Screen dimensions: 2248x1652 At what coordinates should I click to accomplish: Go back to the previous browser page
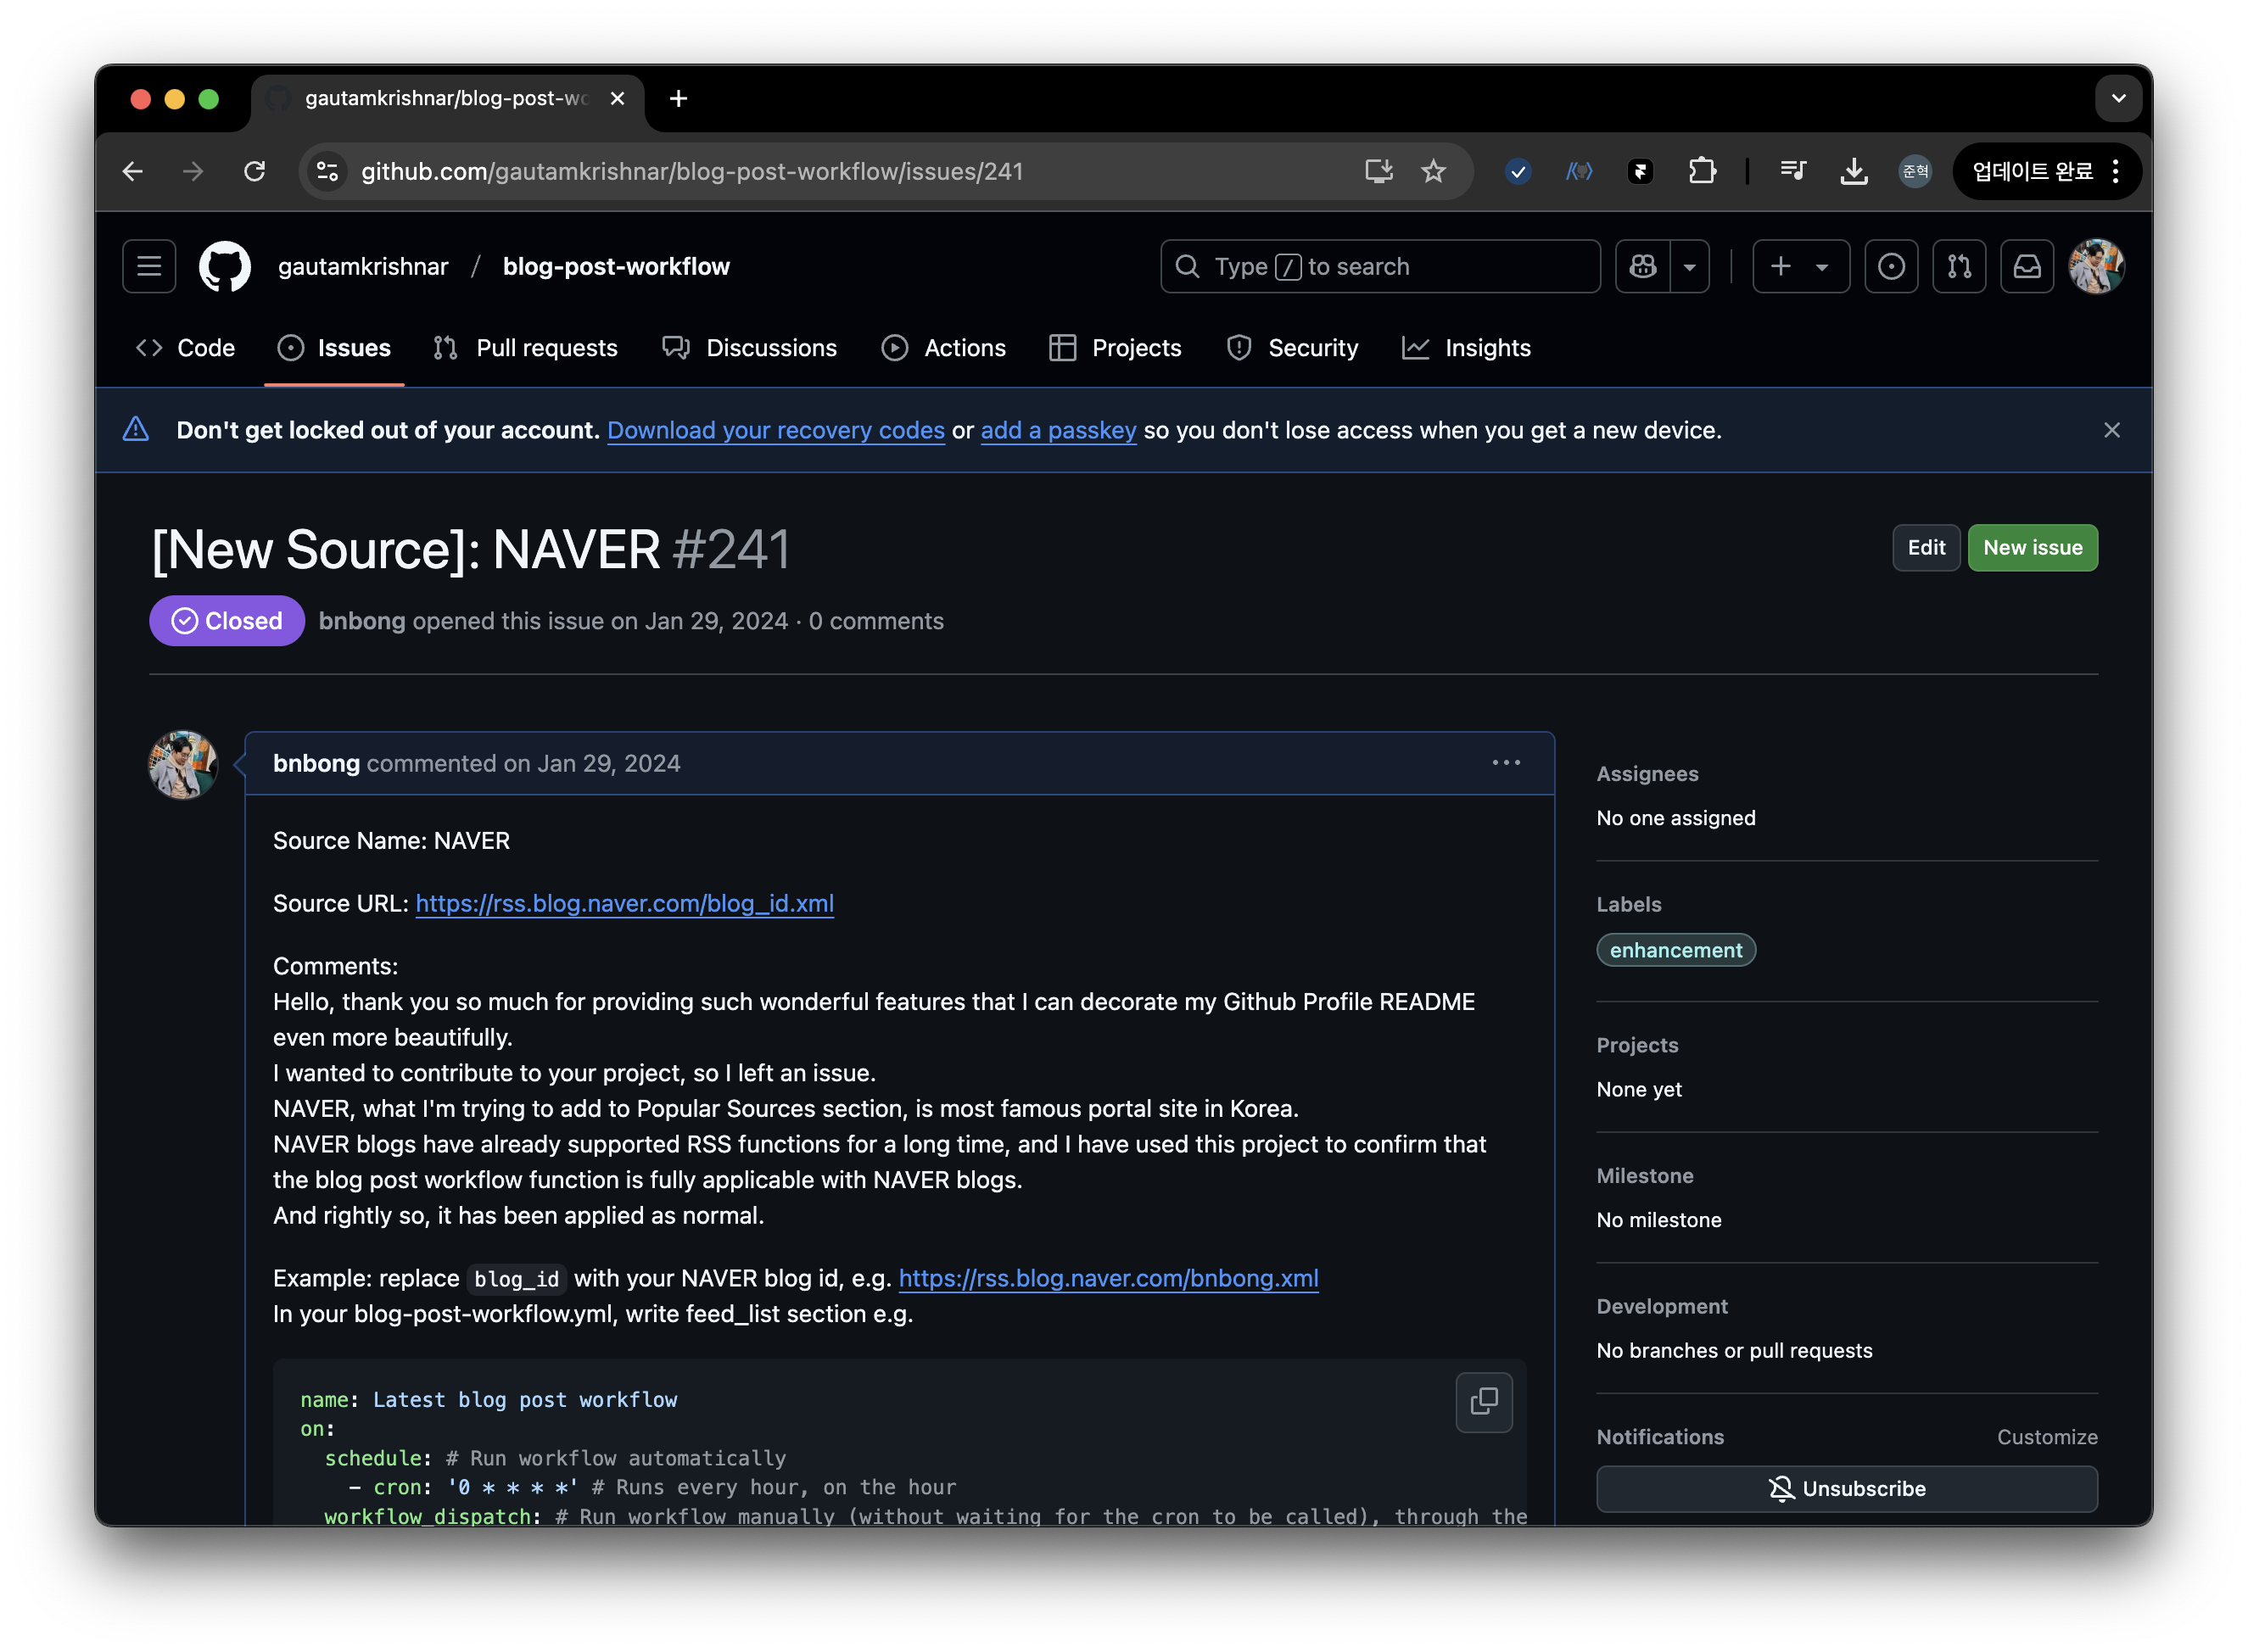[133, 171]
